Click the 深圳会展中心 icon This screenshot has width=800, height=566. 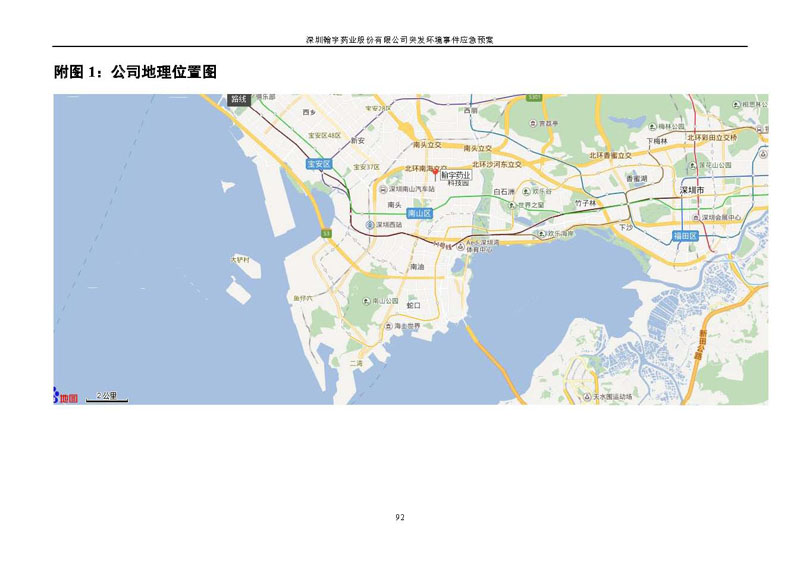697,217
